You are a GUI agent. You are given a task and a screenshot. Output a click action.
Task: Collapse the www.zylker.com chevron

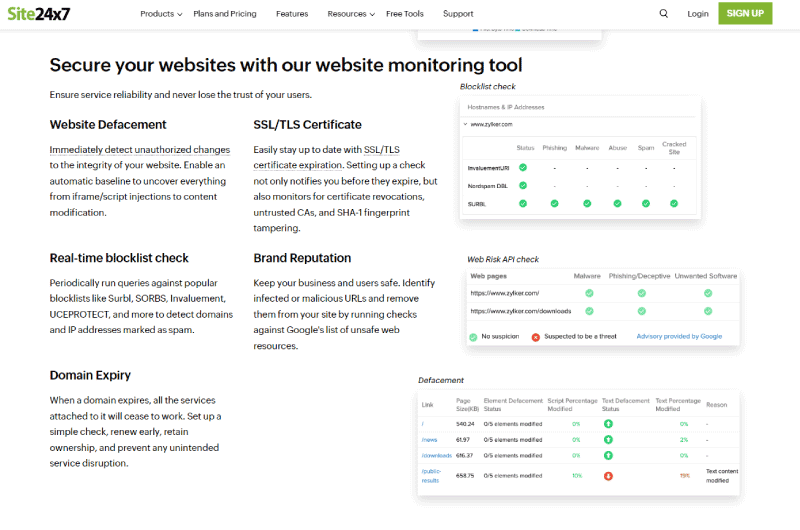[465, 124]
